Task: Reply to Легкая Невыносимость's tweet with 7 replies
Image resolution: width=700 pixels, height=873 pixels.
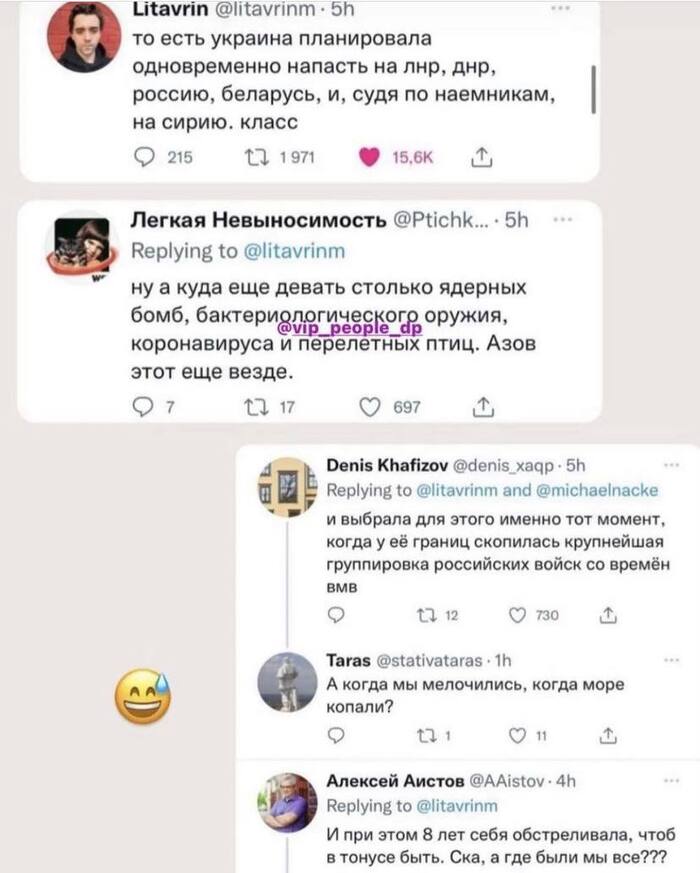Action: (x=143, y=406)
